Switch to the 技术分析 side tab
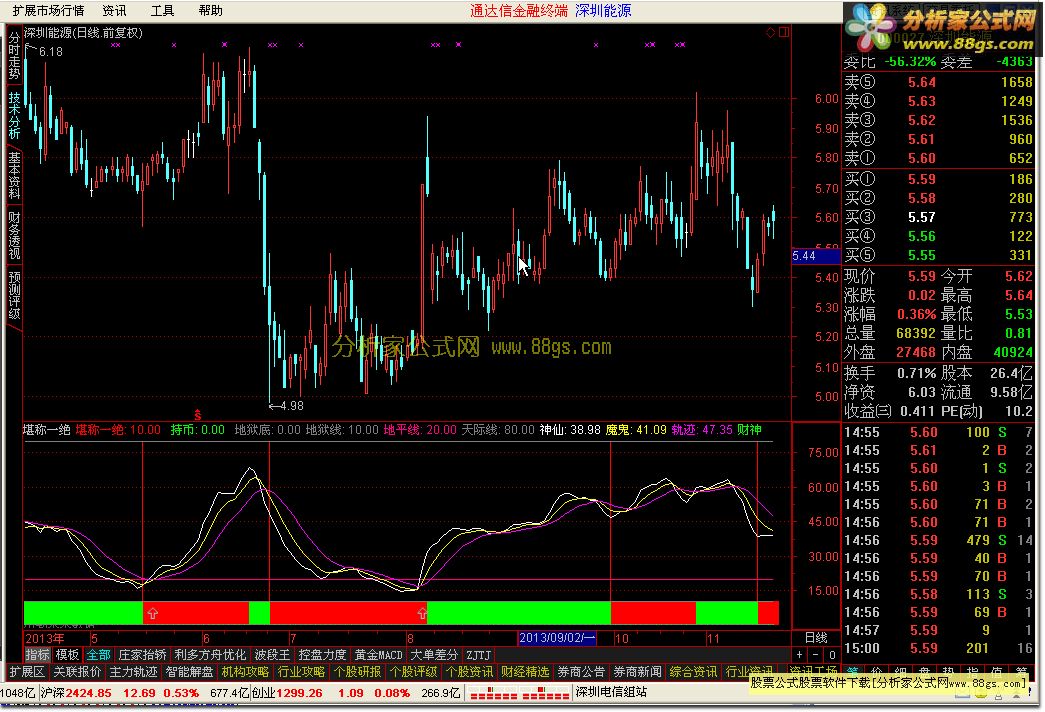Image resolution: width=1045 pixels, height=712 pixels. (14, 115)
